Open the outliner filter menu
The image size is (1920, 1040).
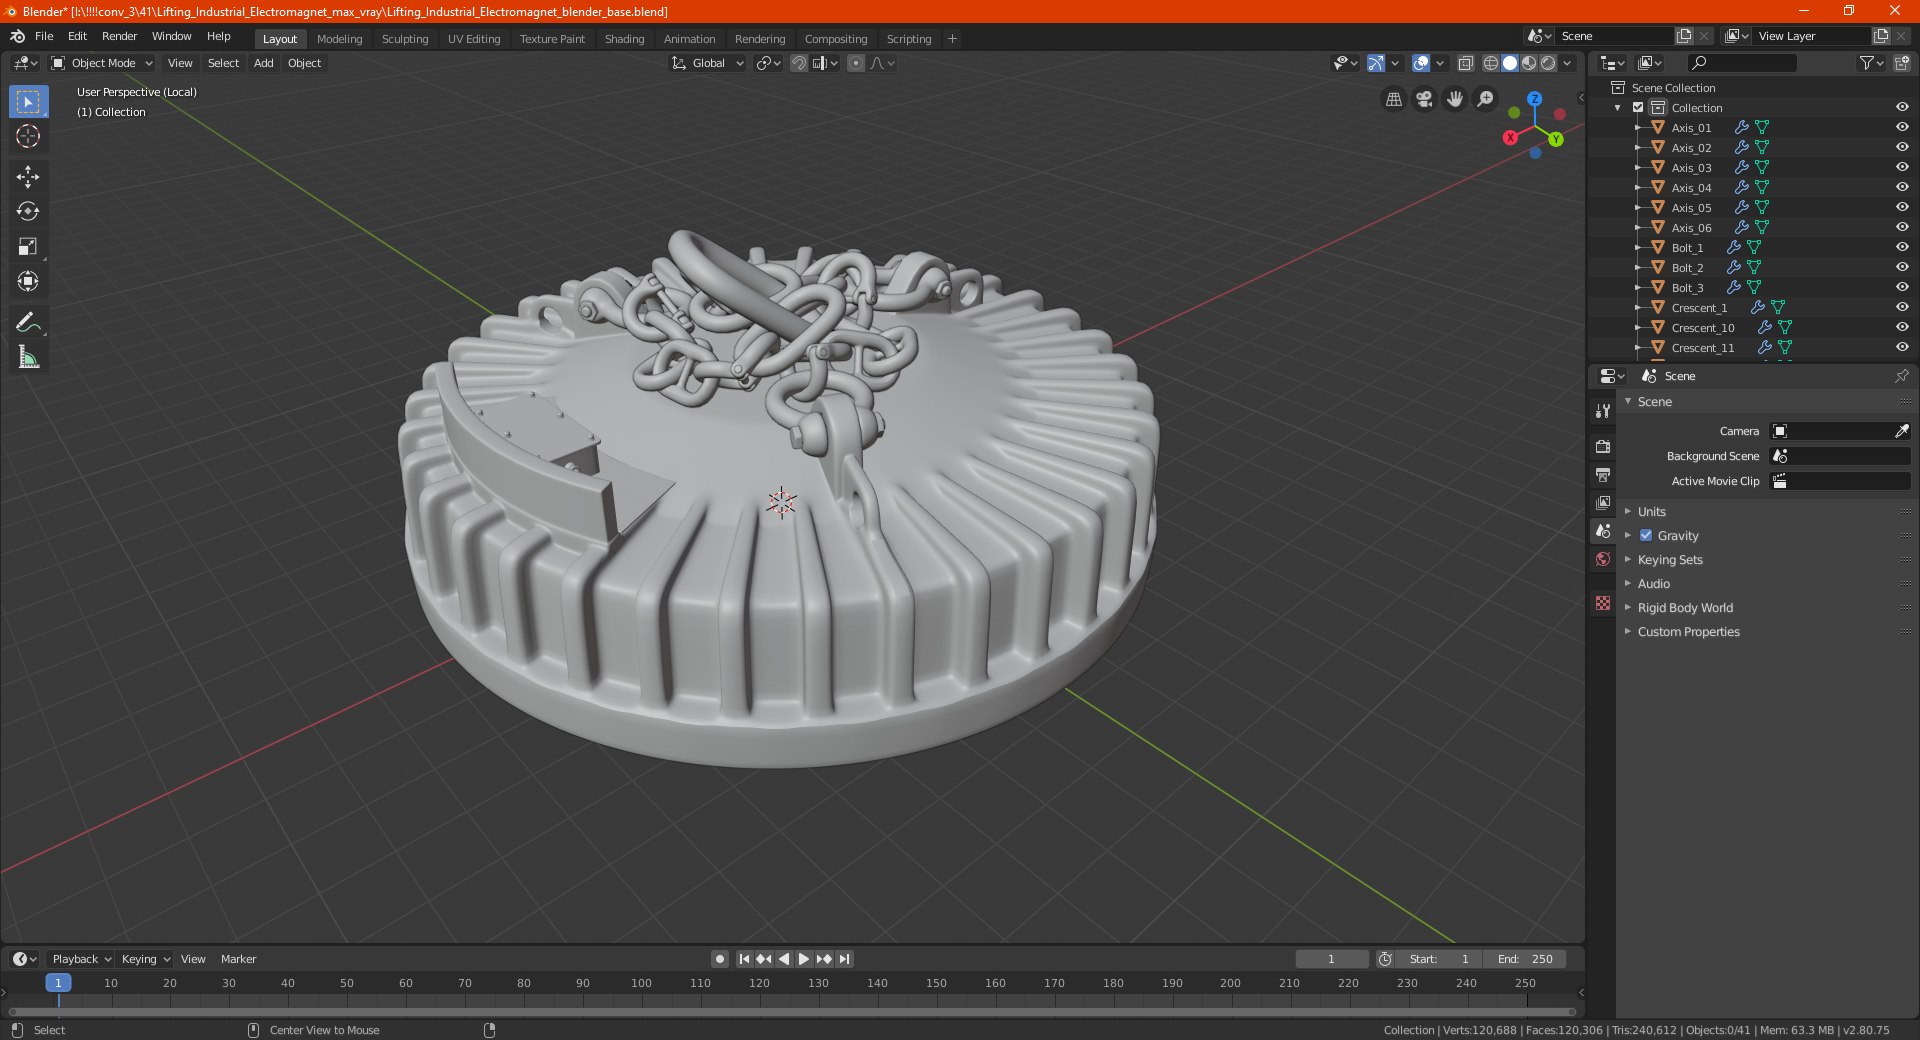click(1871, 63)
